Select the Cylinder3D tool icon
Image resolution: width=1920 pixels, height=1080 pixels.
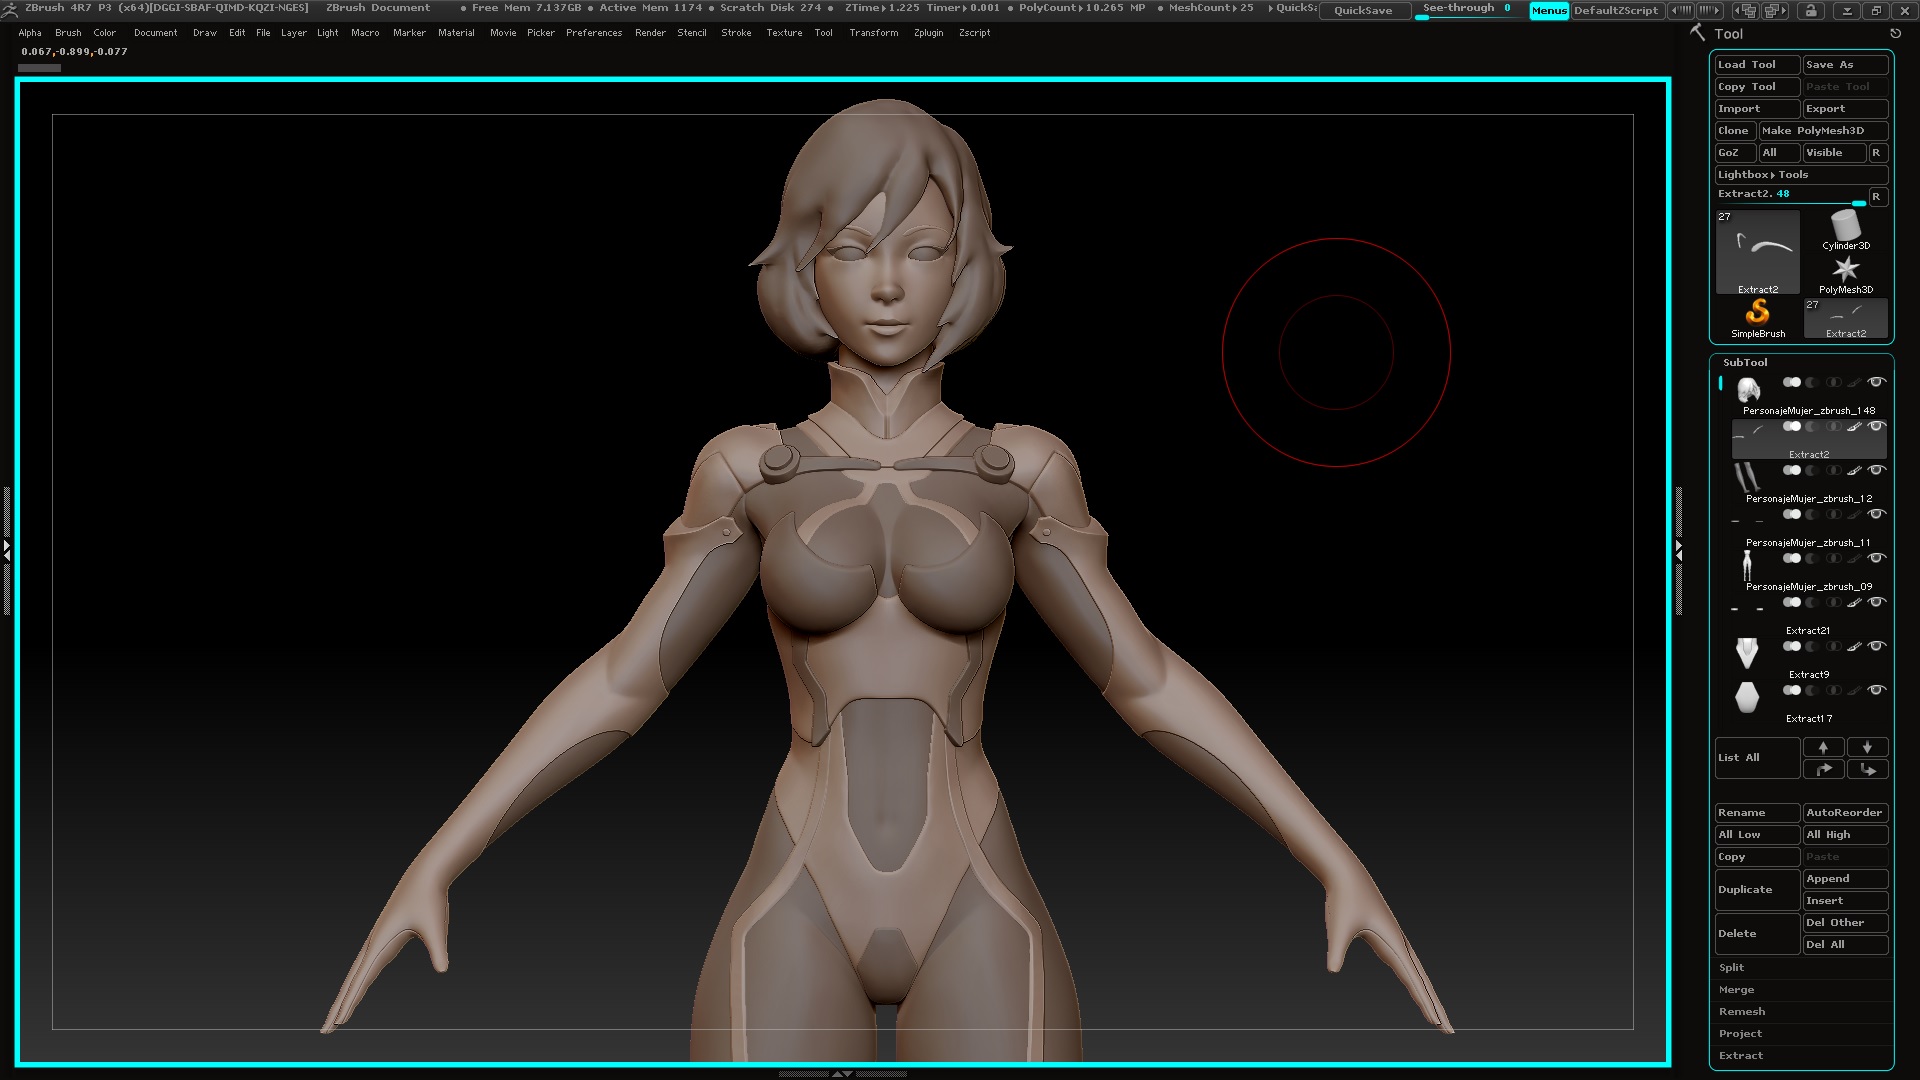(x=1845, y=227)
